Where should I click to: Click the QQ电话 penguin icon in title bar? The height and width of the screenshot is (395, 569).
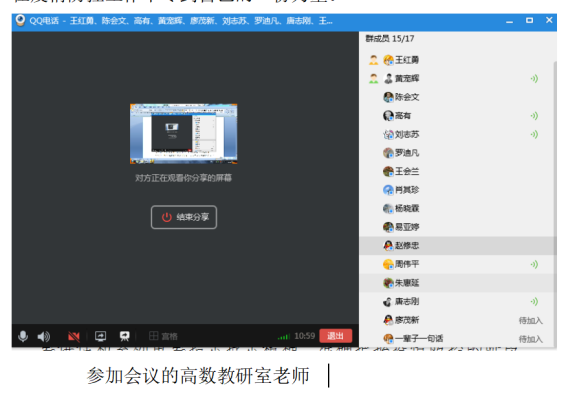[x=20, y=20]
